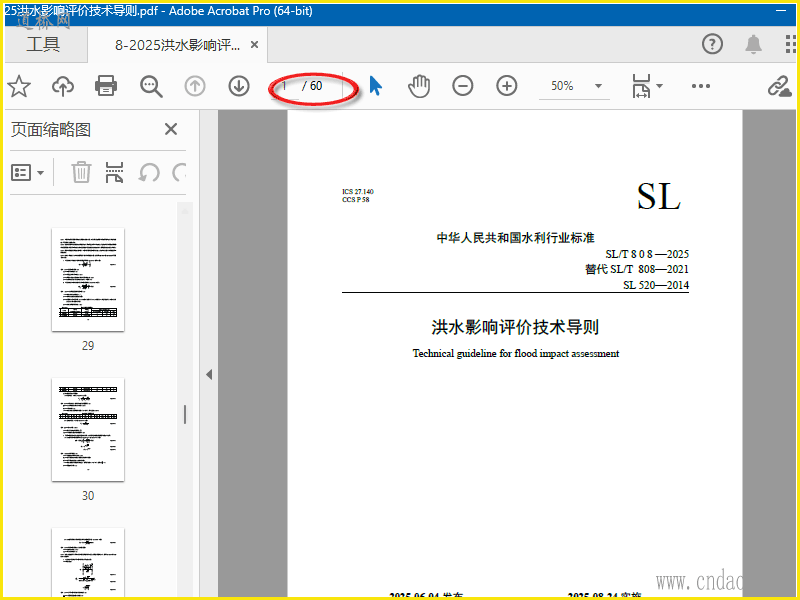Screen dimensions: 800x600
Task: Zoom out with minus button
Action: [463, 86]
